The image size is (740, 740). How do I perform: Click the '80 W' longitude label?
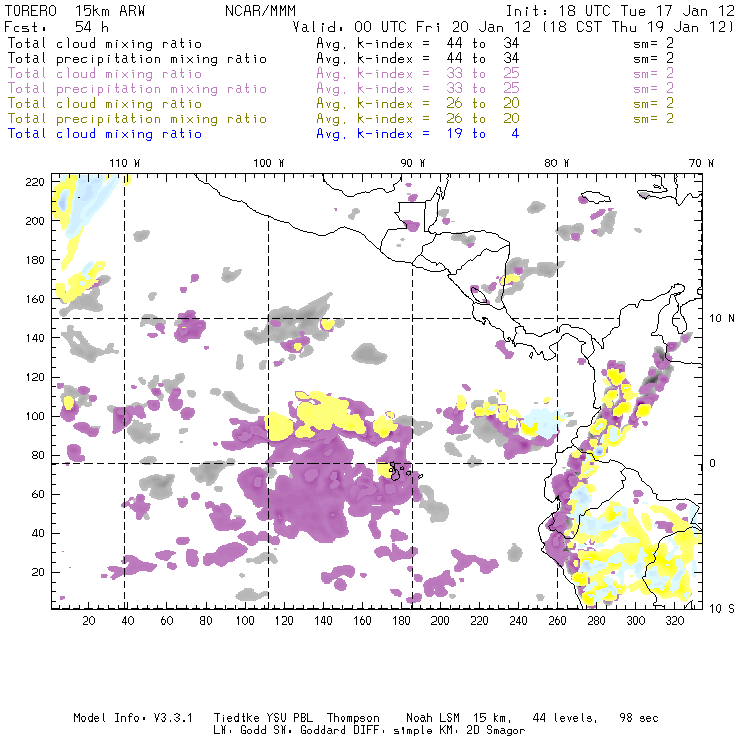[556, 163]
